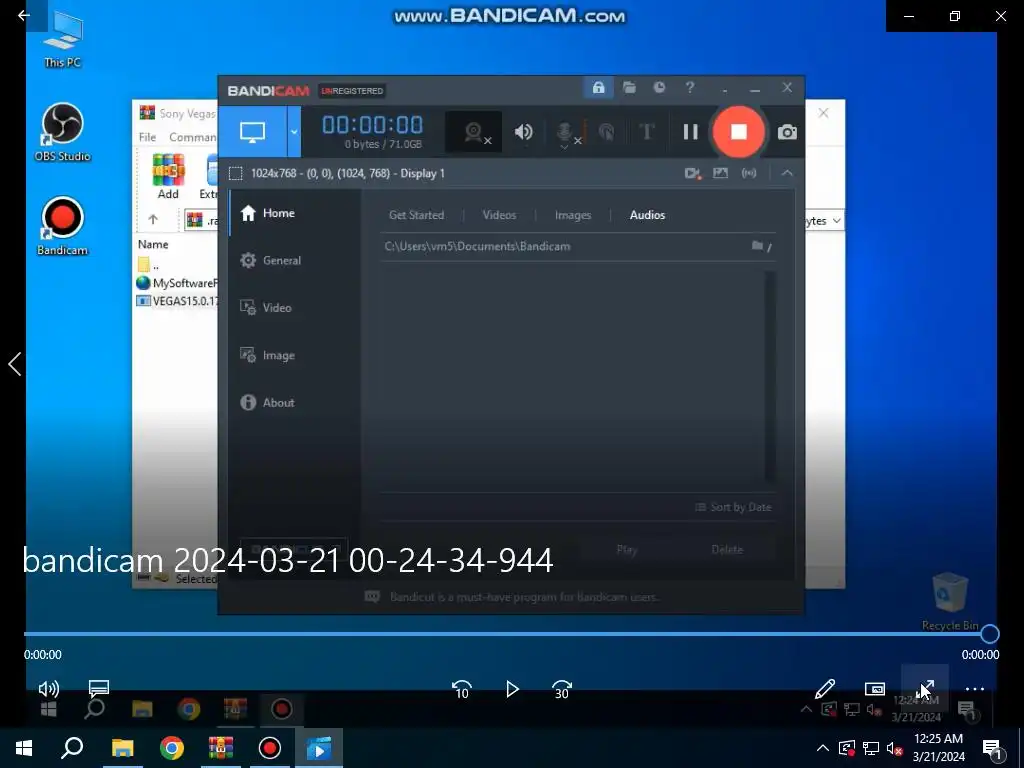Toggle Bandicam mouse click effects icon
The height and width of the screenshot is (768, 1024).
606,133
